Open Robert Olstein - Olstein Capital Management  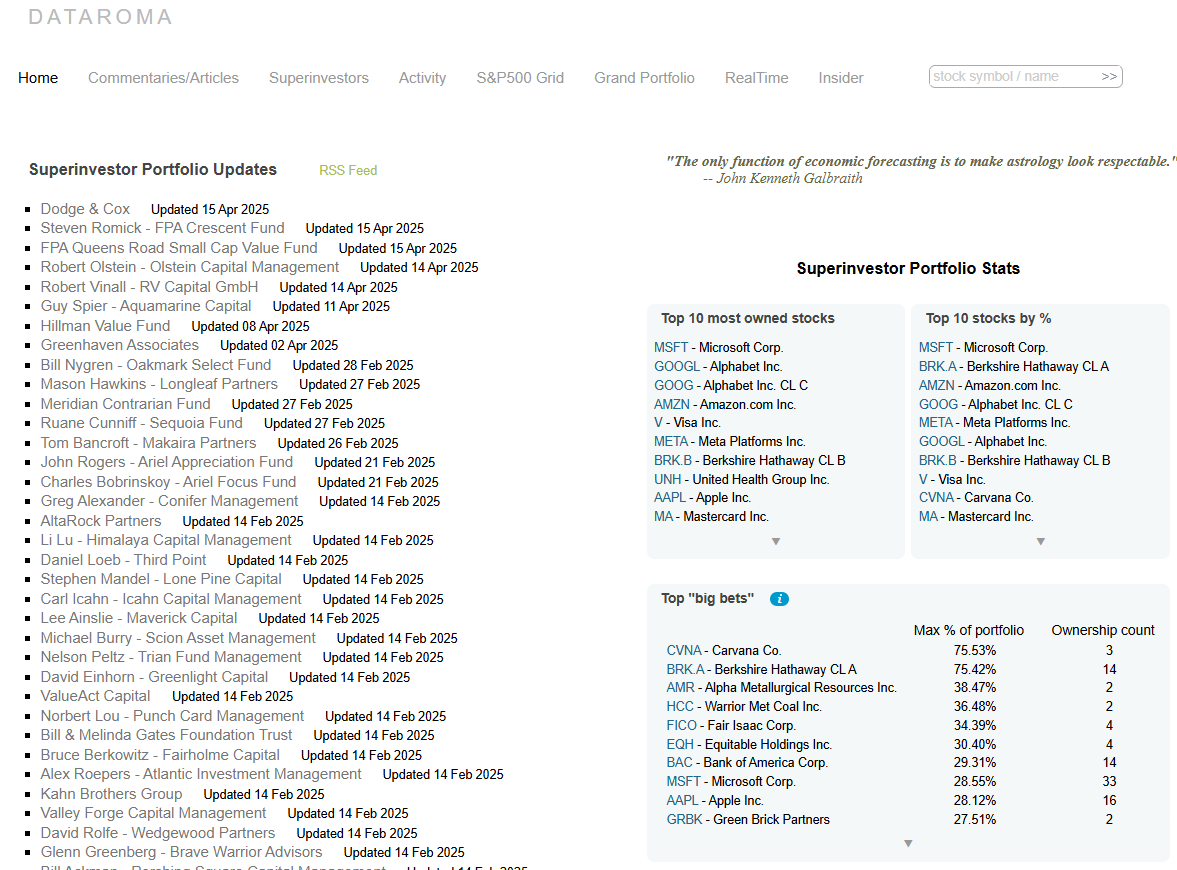tap(190, 266)
